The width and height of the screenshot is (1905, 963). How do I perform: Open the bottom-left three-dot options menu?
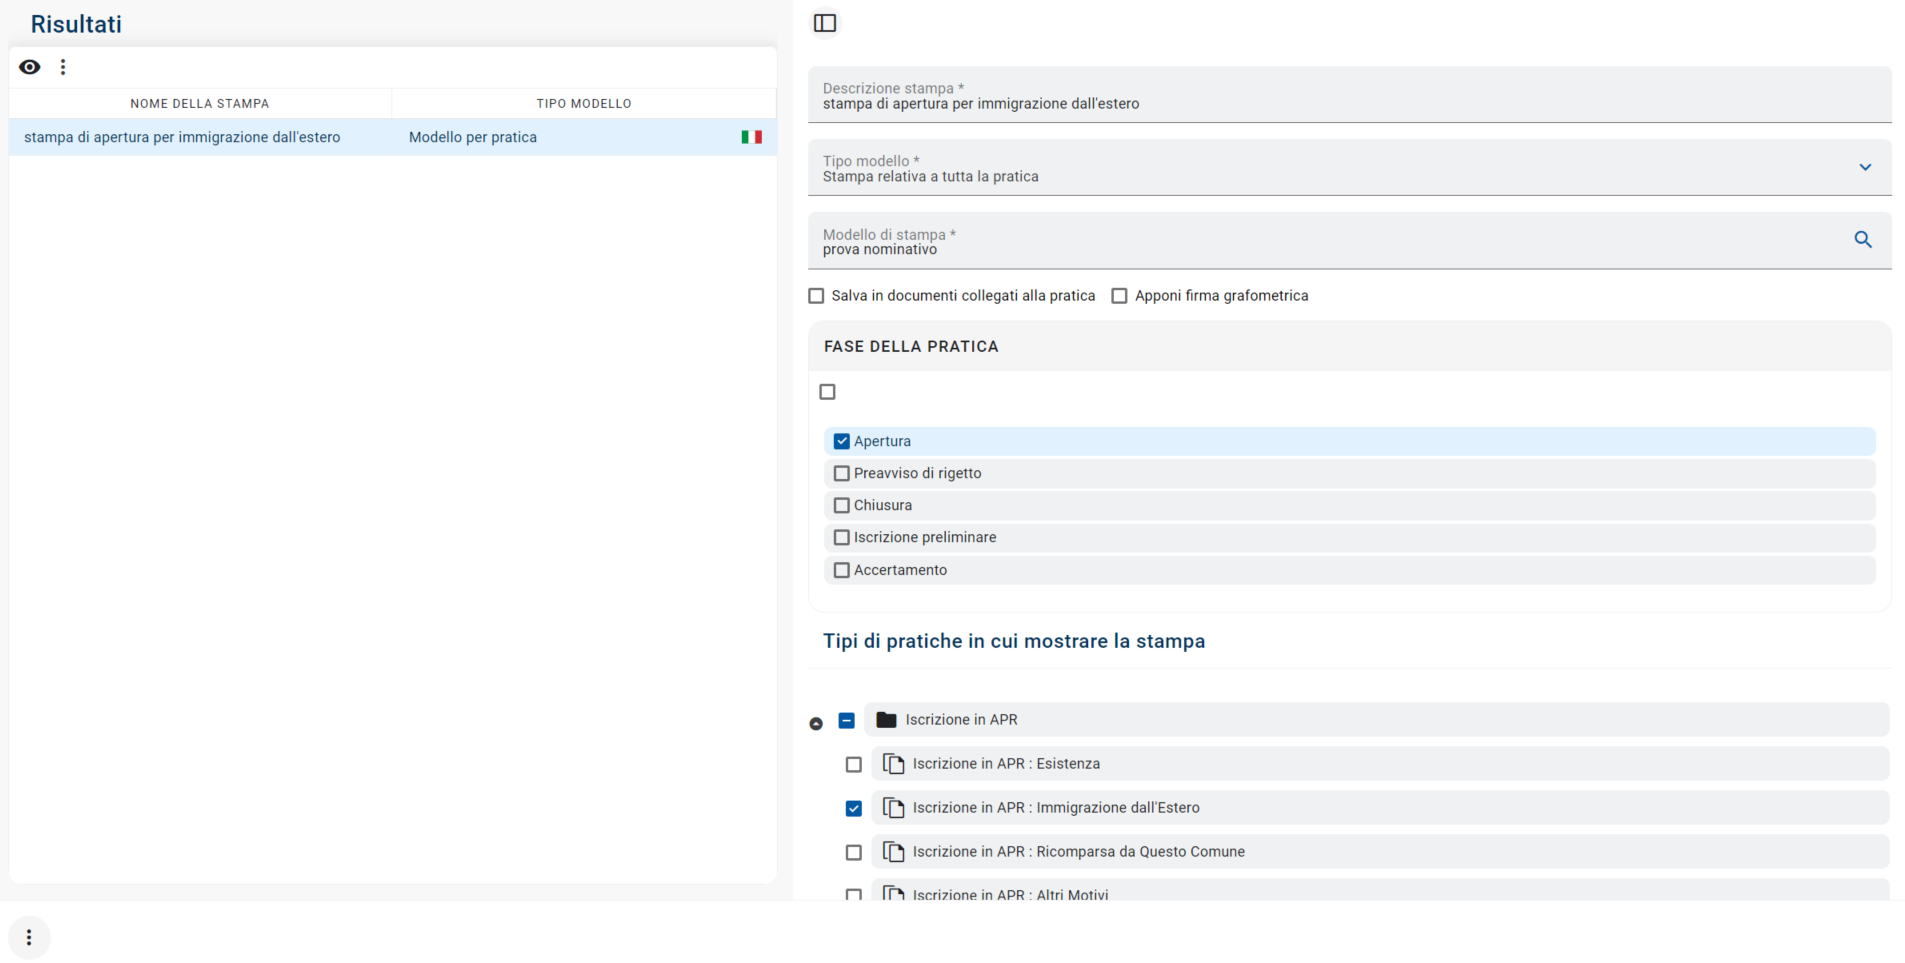(x=29, y=937)
